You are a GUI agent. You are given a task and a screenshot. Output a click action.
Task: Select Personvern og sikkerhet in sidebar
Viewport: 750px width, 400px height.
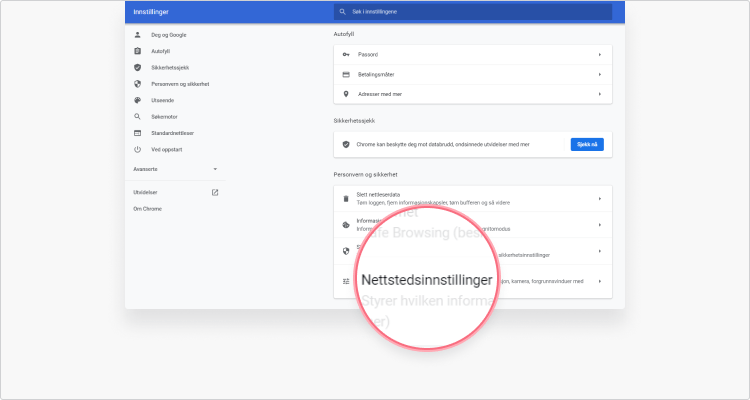[180, 84]
